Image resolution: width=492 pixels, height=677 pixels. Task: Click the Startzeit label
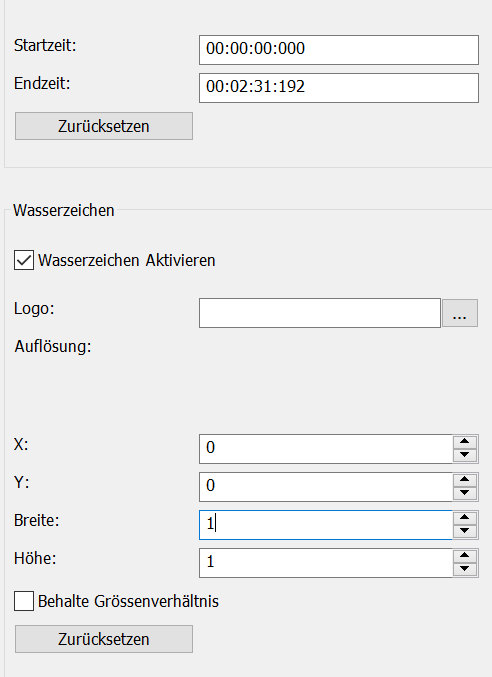coord(45,45)
